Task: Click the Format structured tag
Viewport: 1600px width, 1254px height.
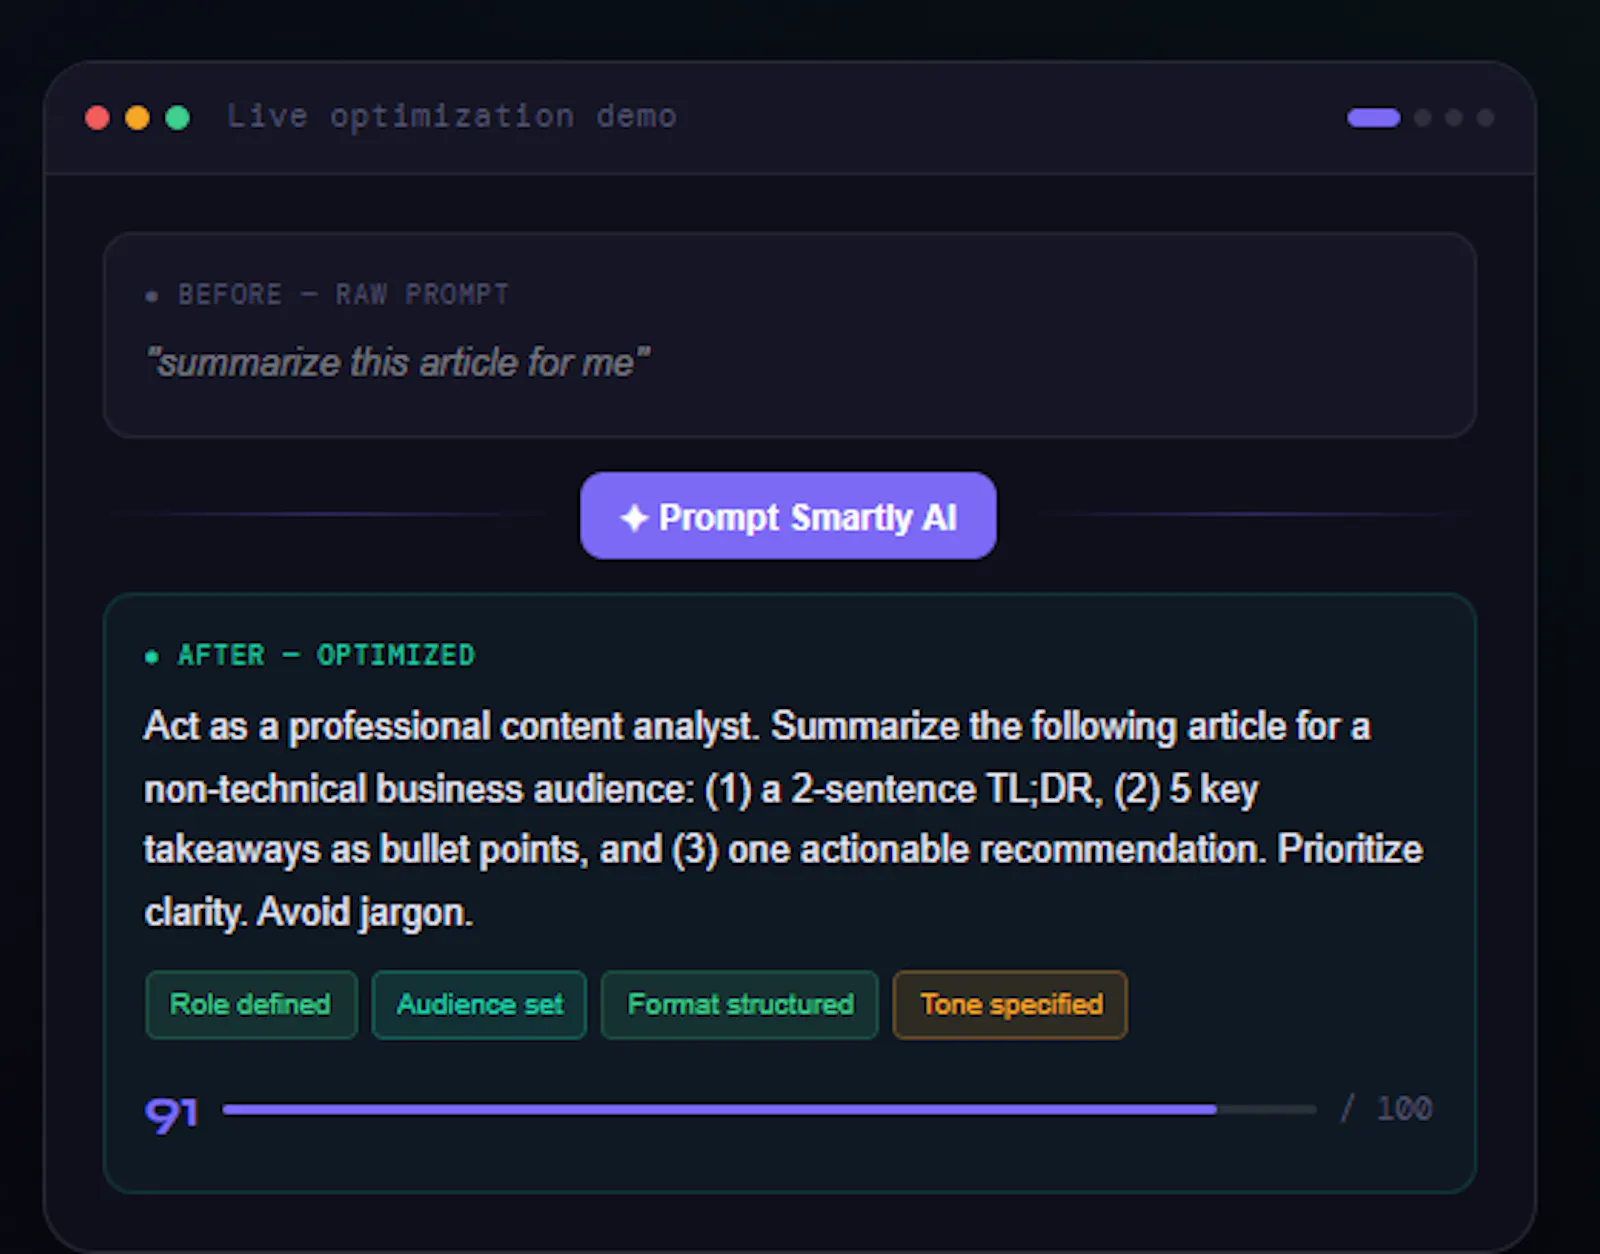Action: 740,1005
